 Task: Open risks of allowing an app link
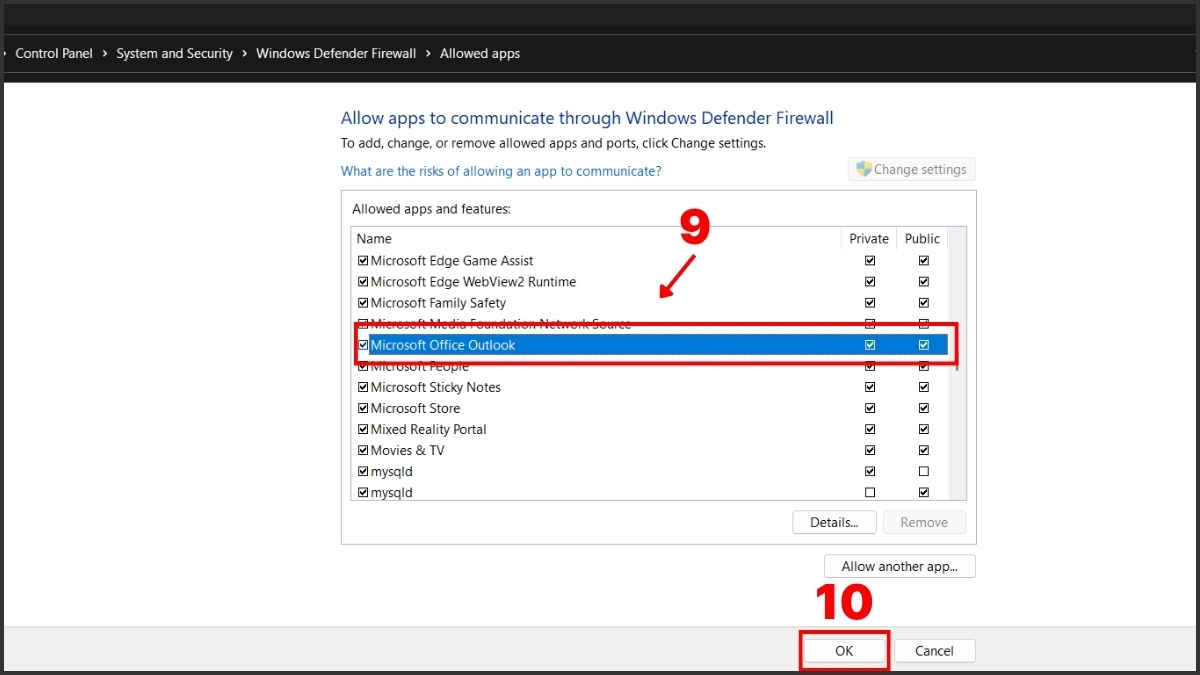tap(500, 171)
